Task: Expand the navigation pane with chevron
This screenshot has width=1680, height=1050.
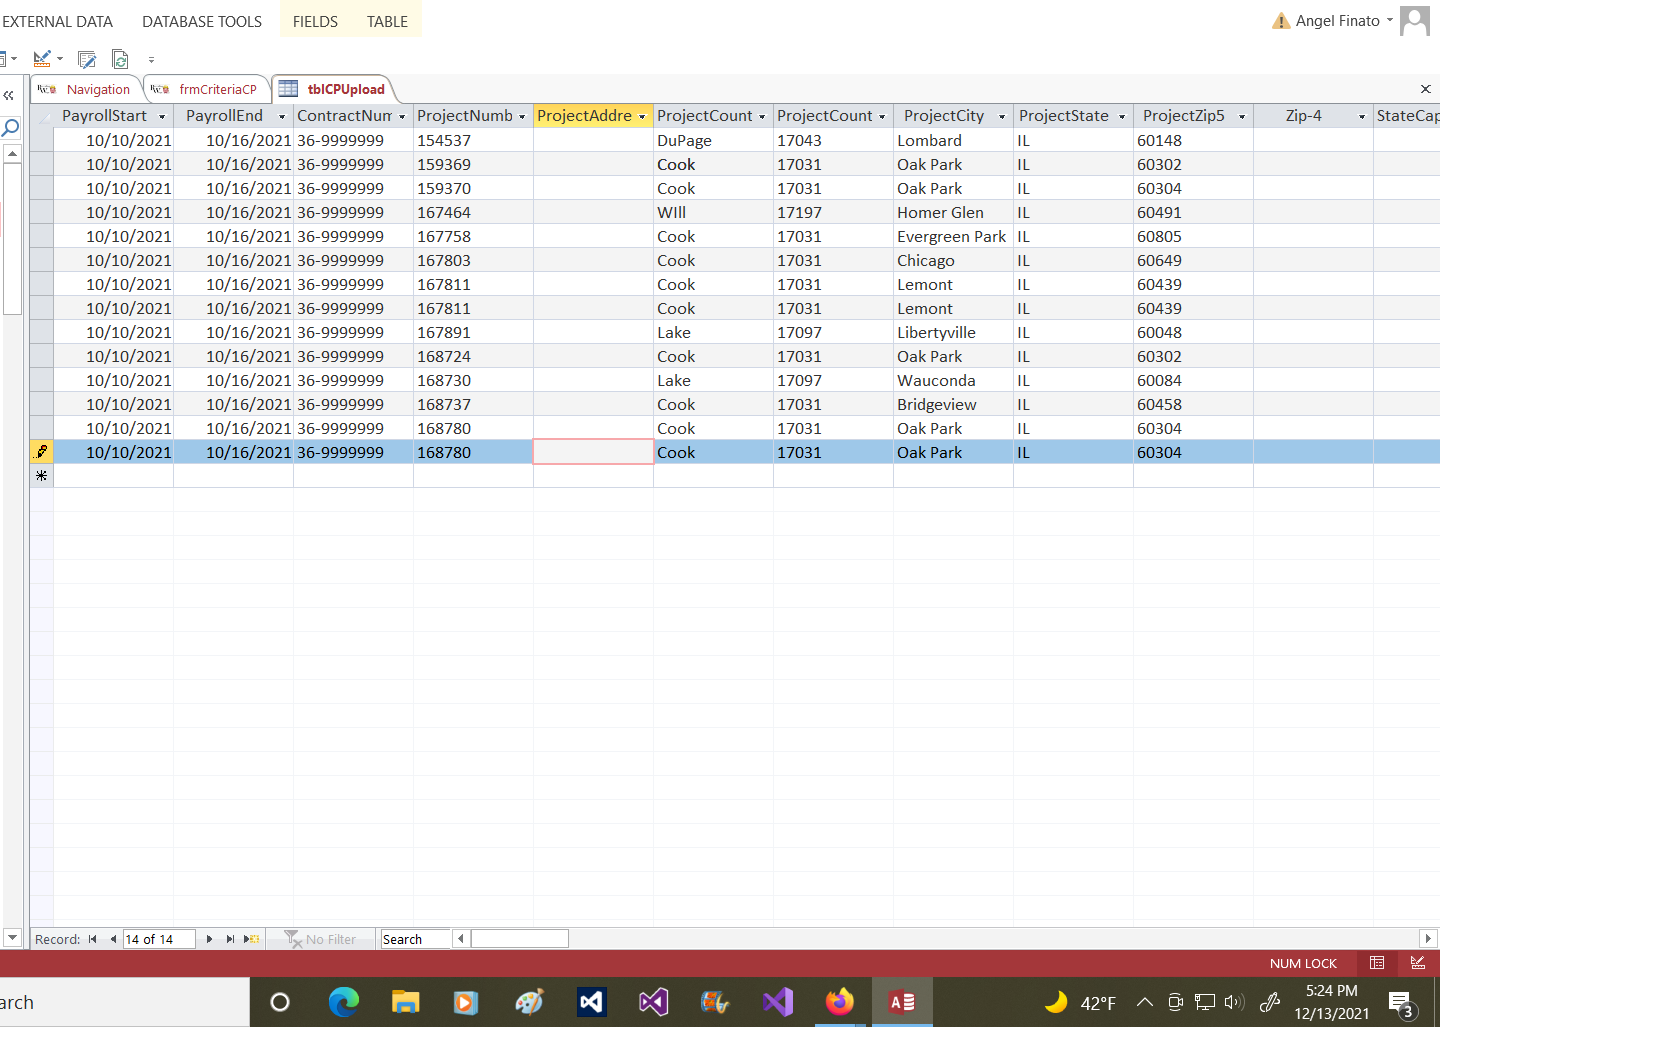Action: coord(9,95)
